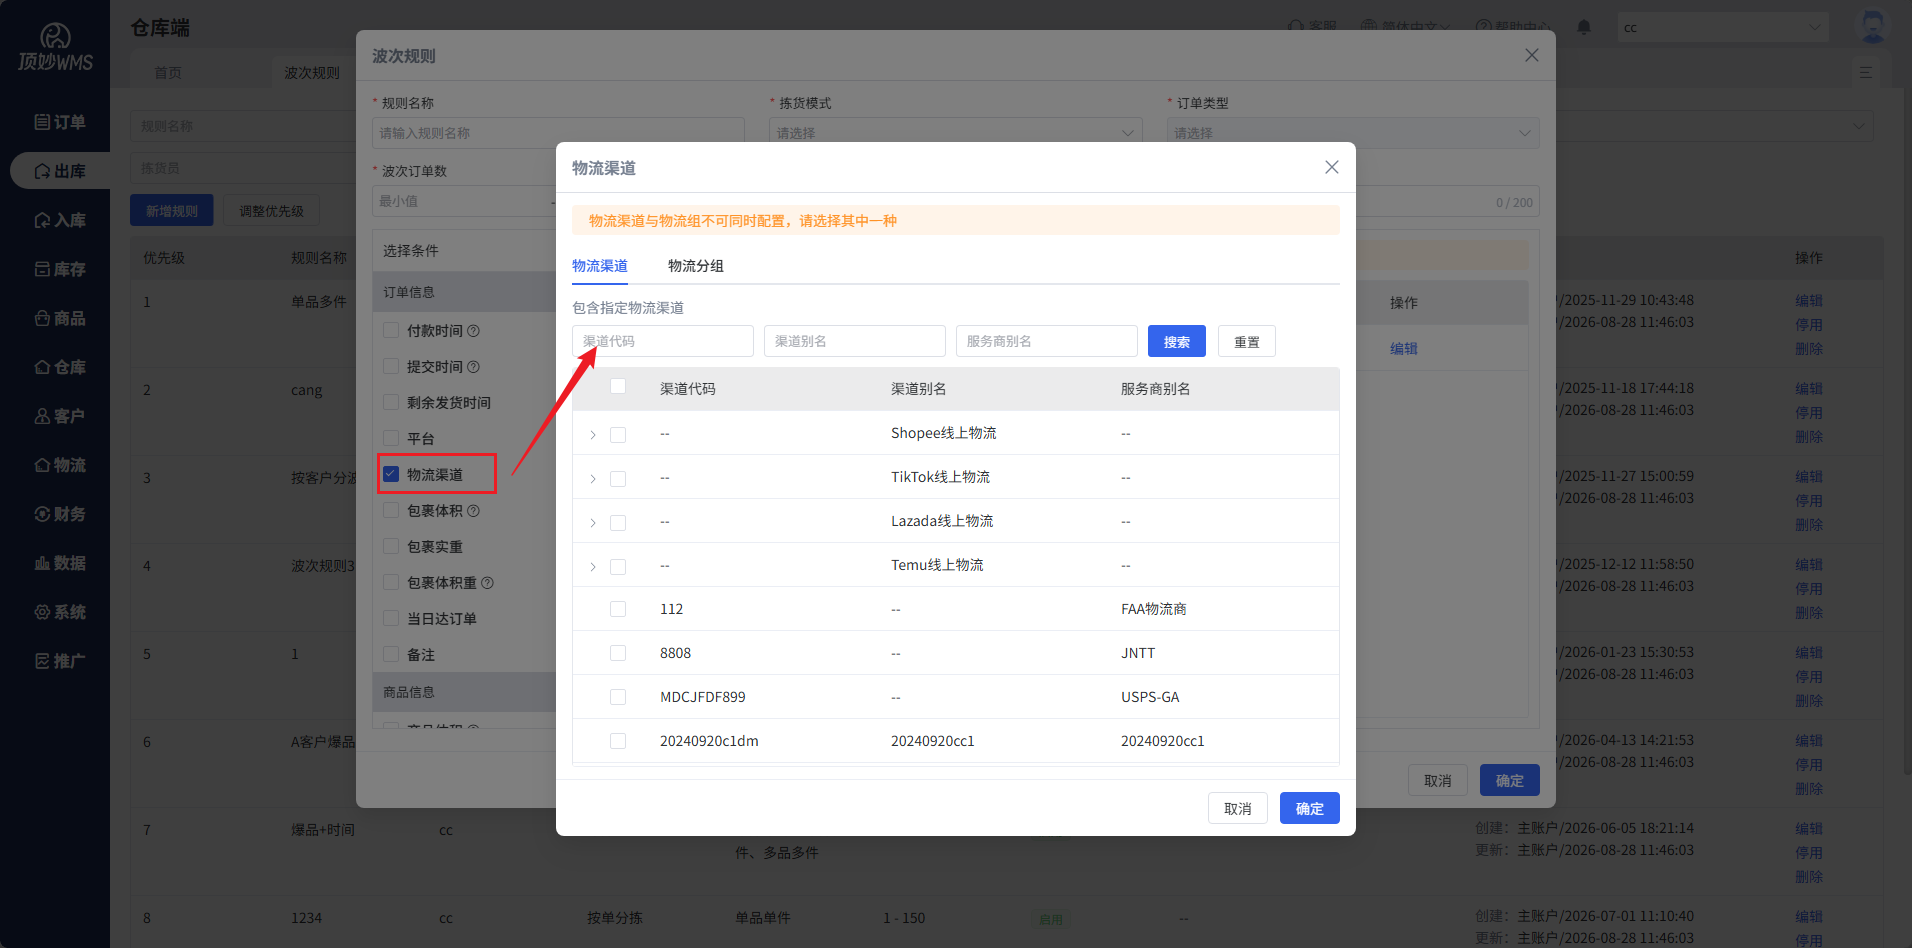
Task: Open the 拣货模式 dropdown
Action: click(x=955, y=133)
